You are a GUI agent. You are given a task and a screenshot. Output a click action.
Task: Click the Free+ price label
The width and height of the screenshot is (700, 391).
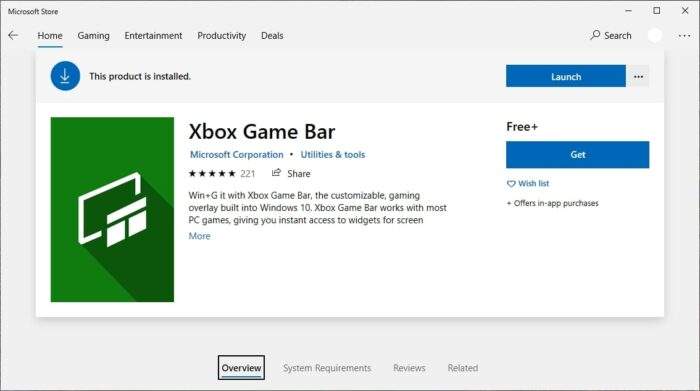(x=522, y=127)
